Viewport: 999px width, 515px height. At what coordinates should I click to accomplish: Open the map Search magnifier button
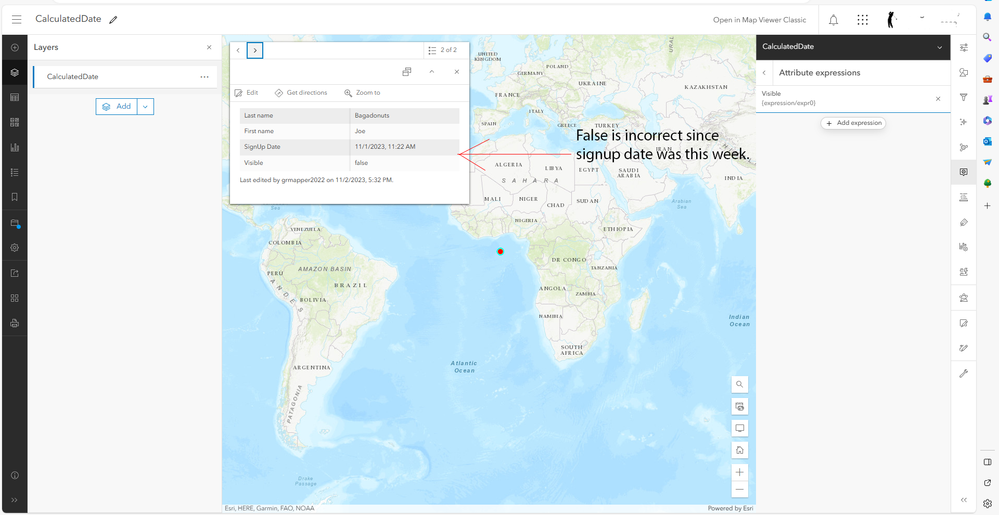[x=740, y=384]
